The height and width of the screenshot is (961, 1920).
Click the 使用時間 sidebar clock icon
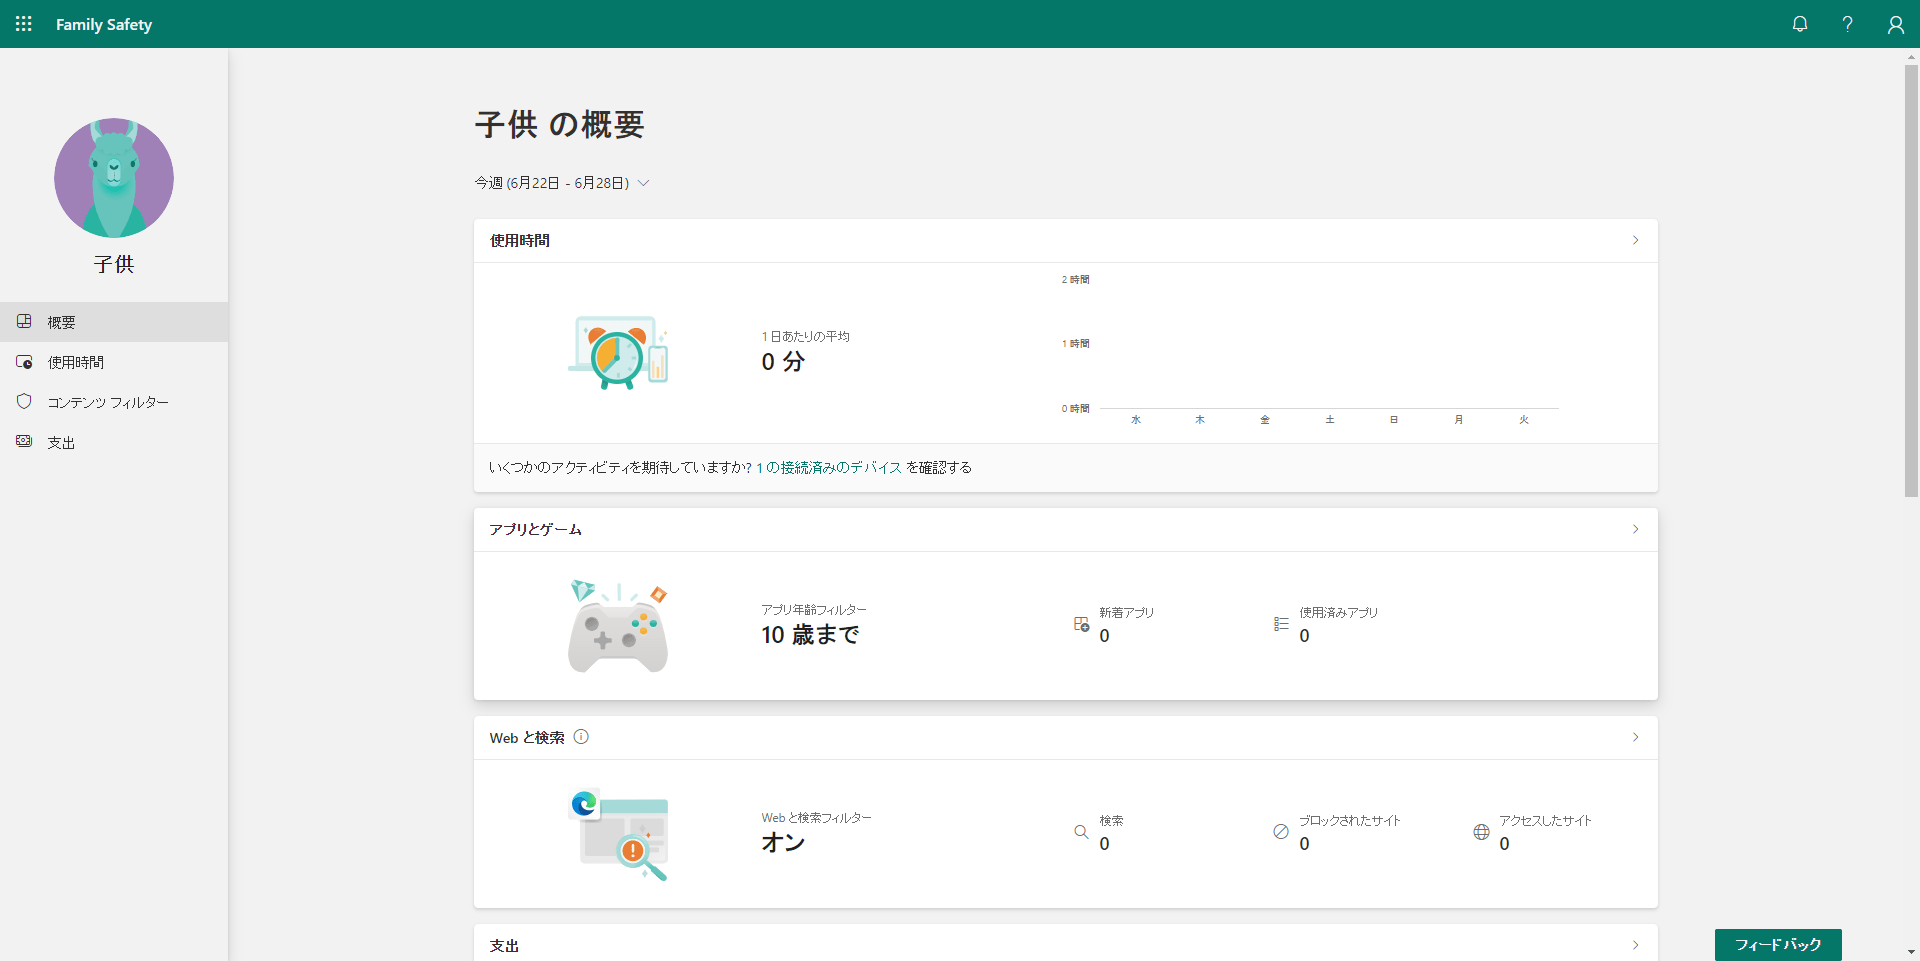[24, 362]
